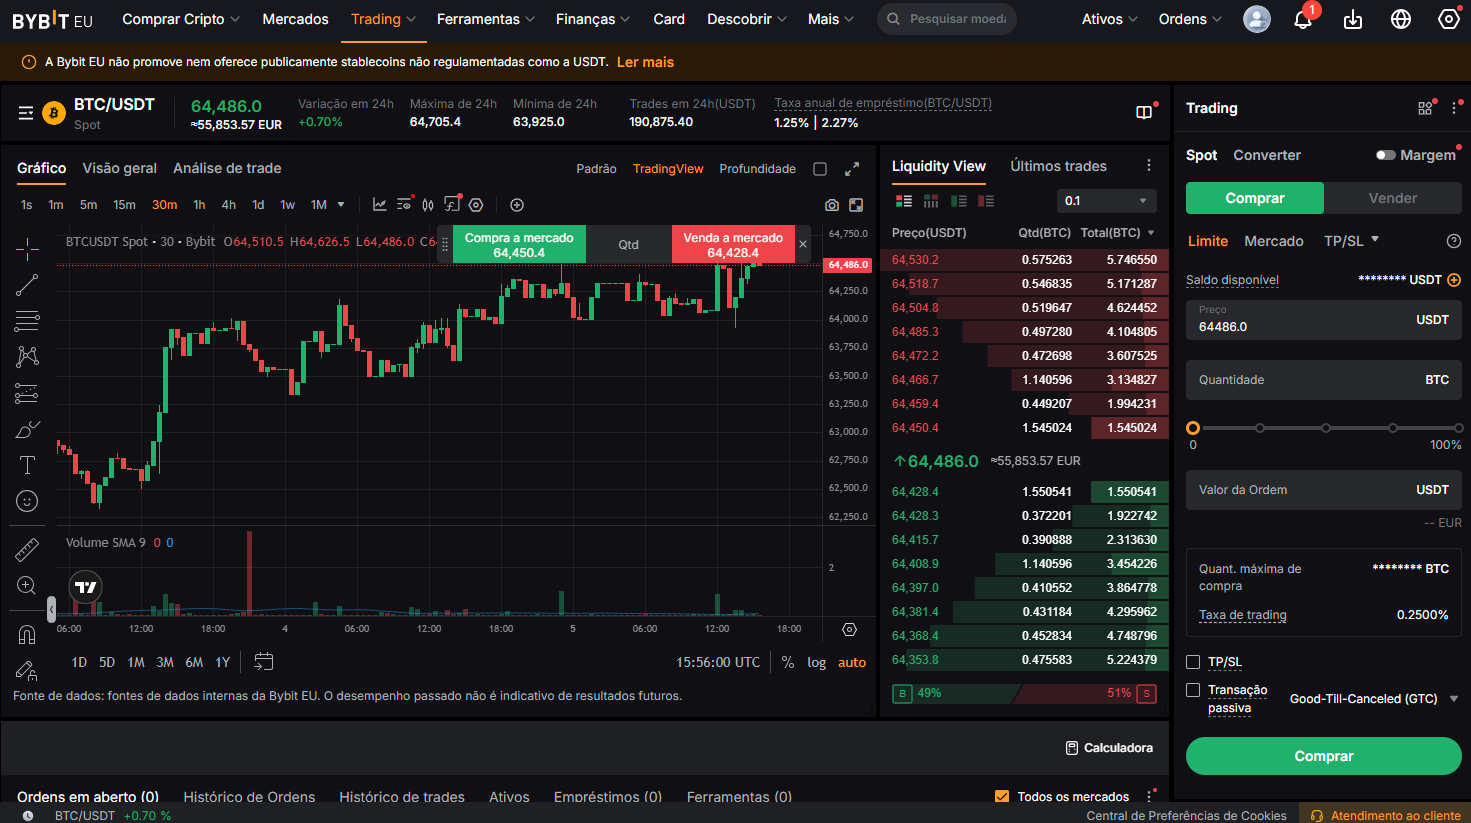1471x823 pixels.
Task: Click the Valor da Ordem input field
Action: point(1324,490)
